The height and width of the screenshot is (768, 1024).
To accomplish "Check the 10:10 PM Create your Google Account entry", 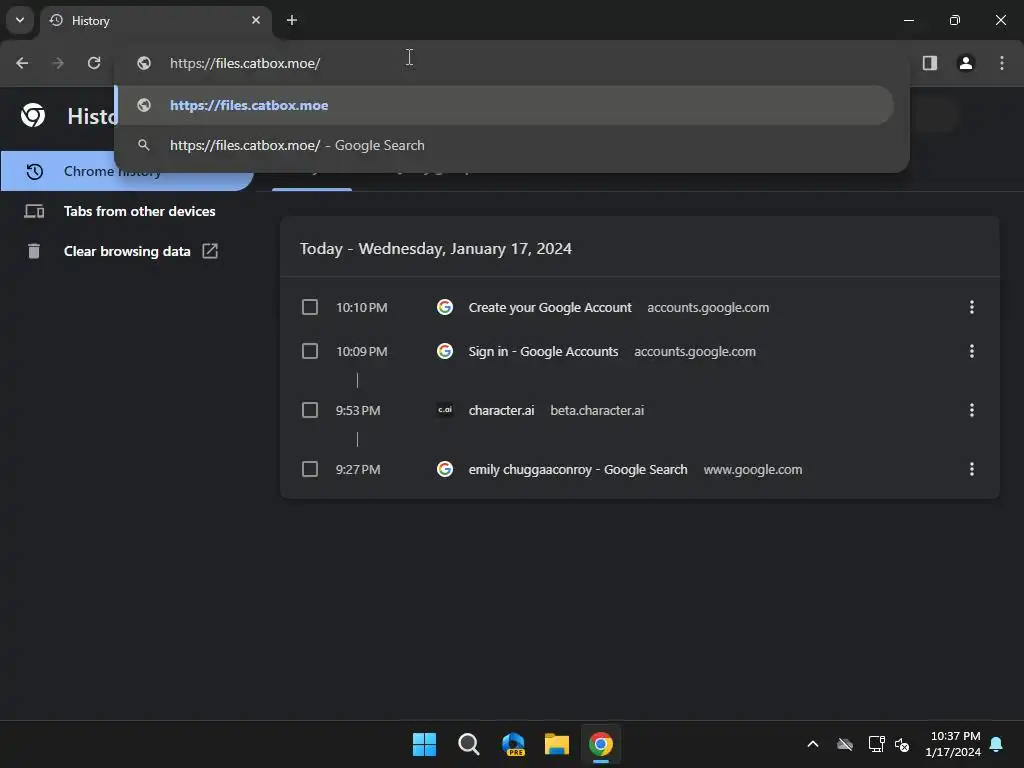I will tap(310, 307).
